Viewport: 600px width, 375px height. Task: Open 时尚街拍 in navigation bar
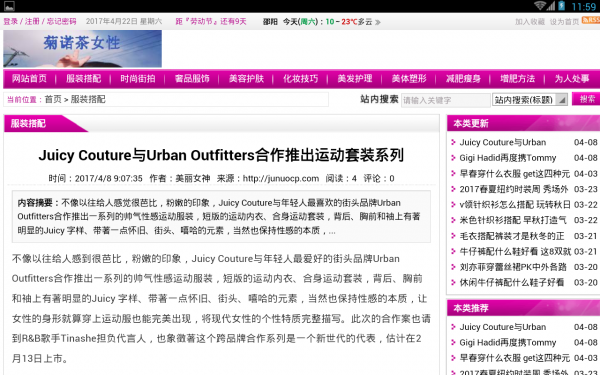138,79
